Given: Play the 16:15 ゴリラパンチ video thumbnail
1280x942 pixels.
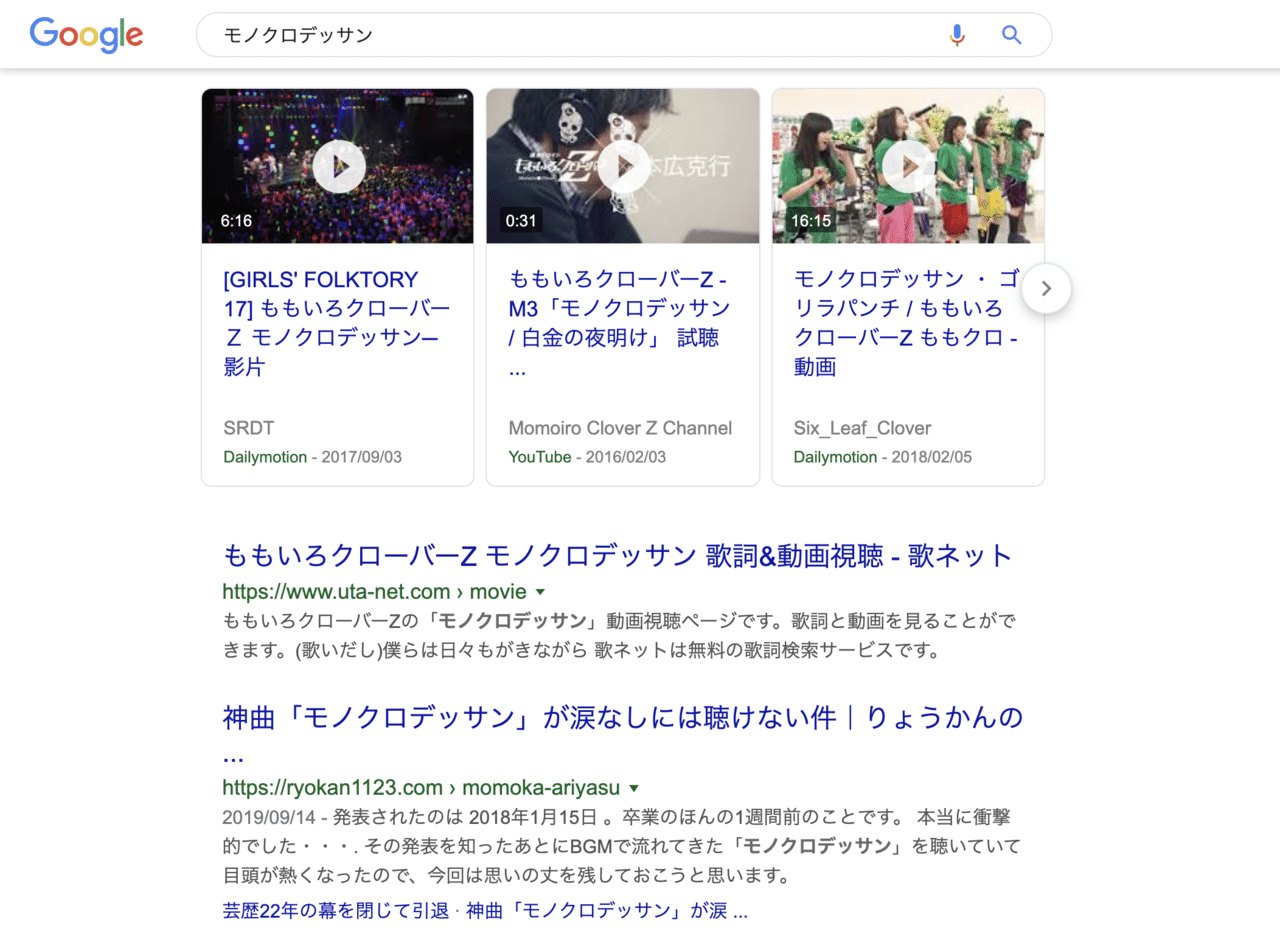Looking at the screenshot, I should [x=908, y=166].
